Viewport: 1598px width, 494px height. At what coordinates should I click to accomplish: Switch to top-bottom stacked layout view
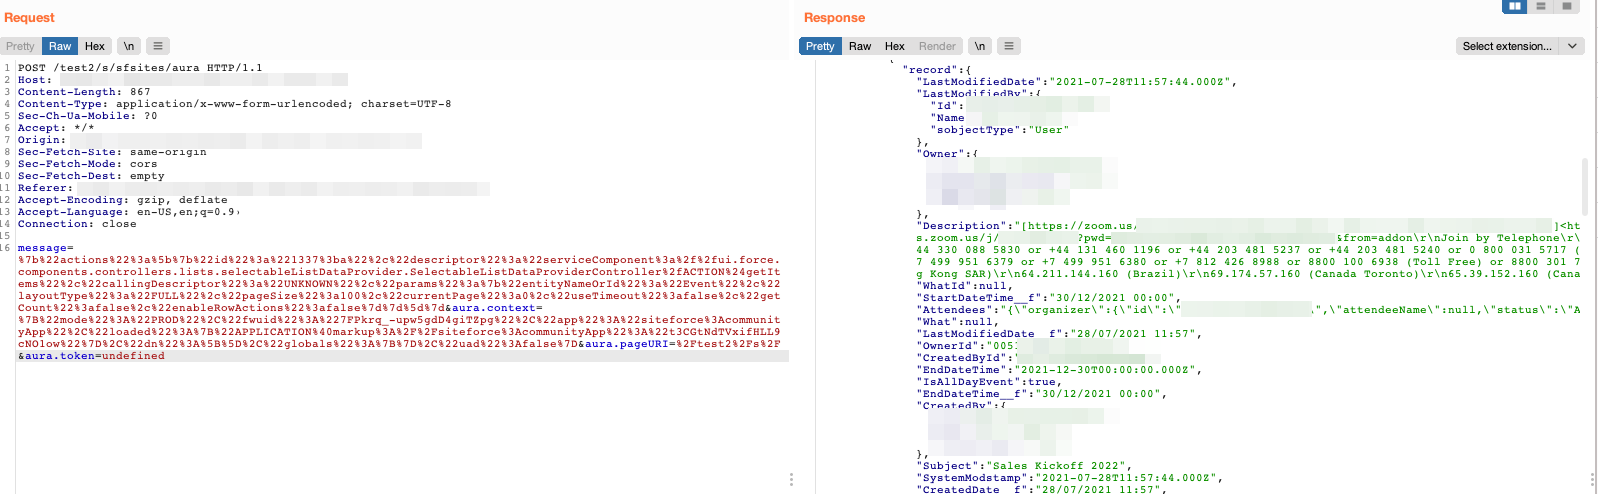(1541, 6)
